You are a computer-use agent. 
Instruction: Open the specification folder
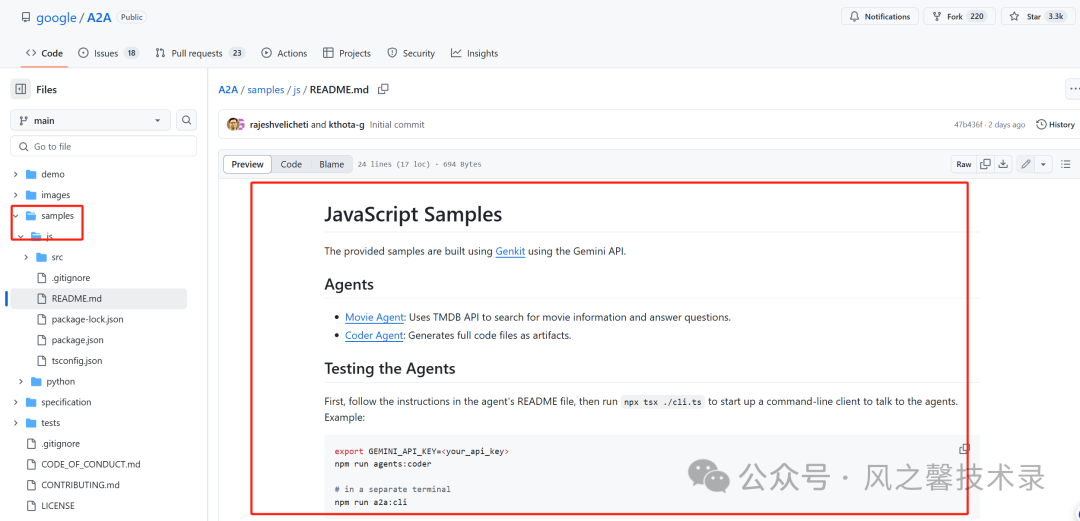coord(66,402)
